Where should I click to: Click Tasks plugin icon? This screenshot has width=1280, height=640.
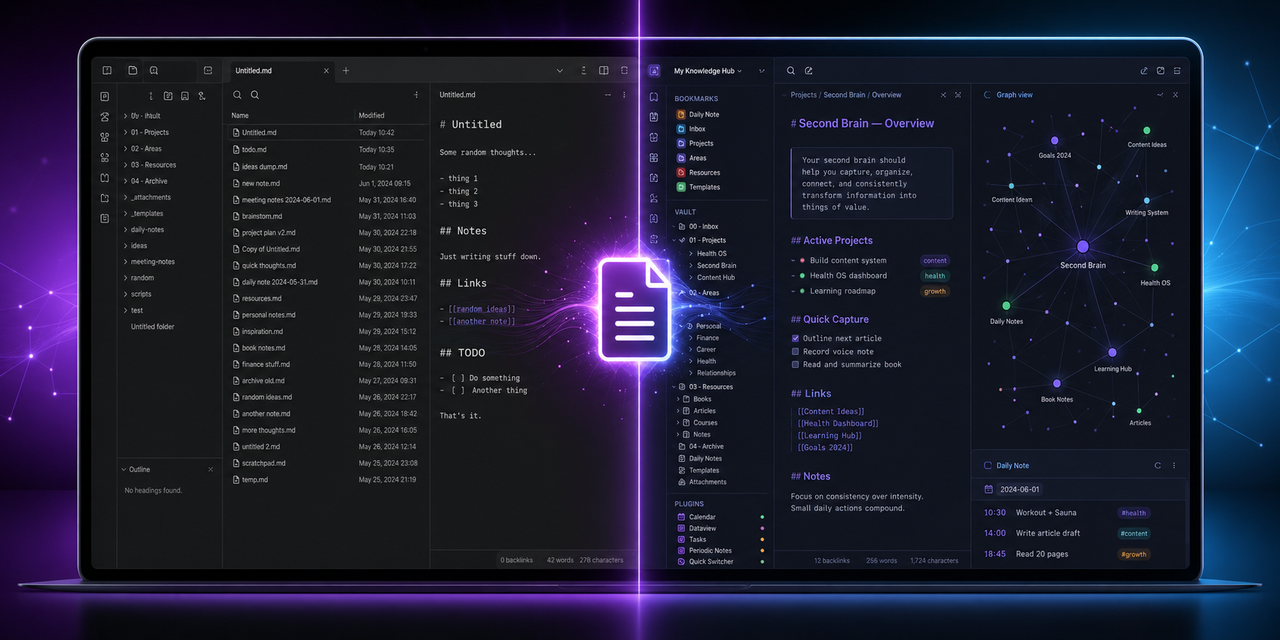tap(681, 539)
